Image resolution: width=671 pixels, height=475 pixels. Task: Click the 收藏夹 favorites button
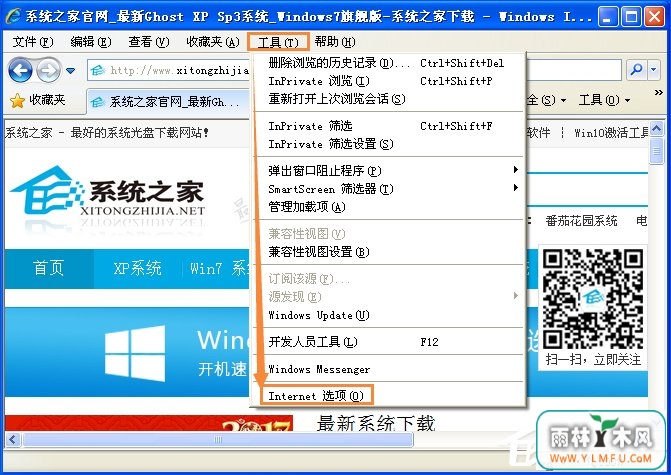(x=38, y=101)
